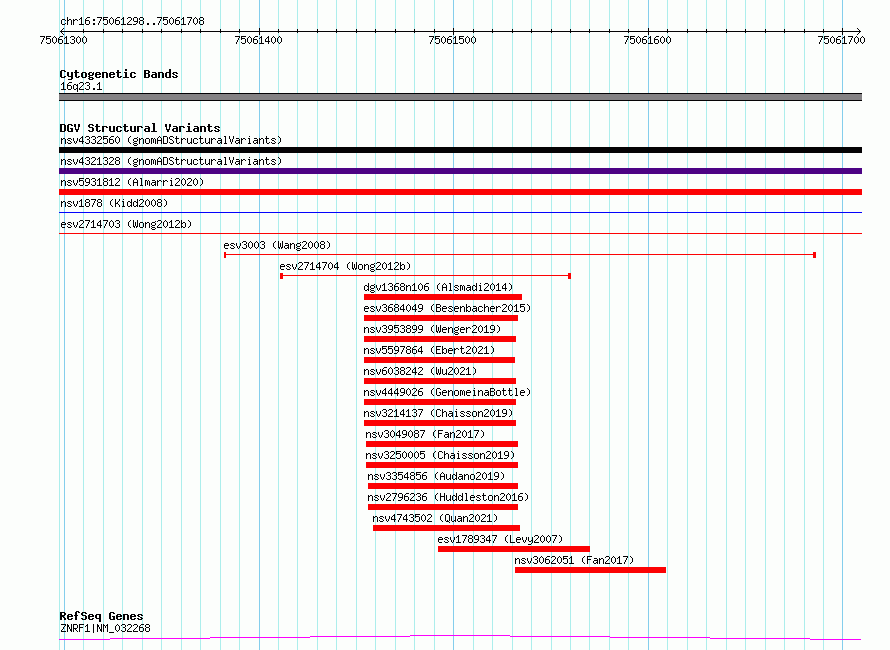This screenshot has width=890, height=650.
Task: Click the red nsv3214137 Chaisson2019 bar
Action: [440, 423]
